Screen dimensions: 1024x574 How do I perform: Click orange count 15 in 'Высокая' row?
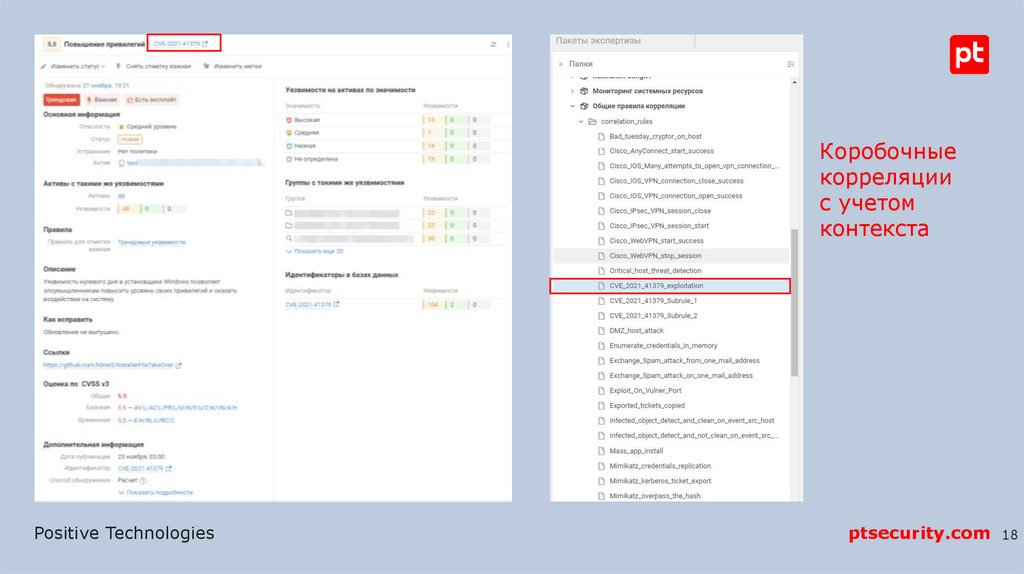point(432,120)
